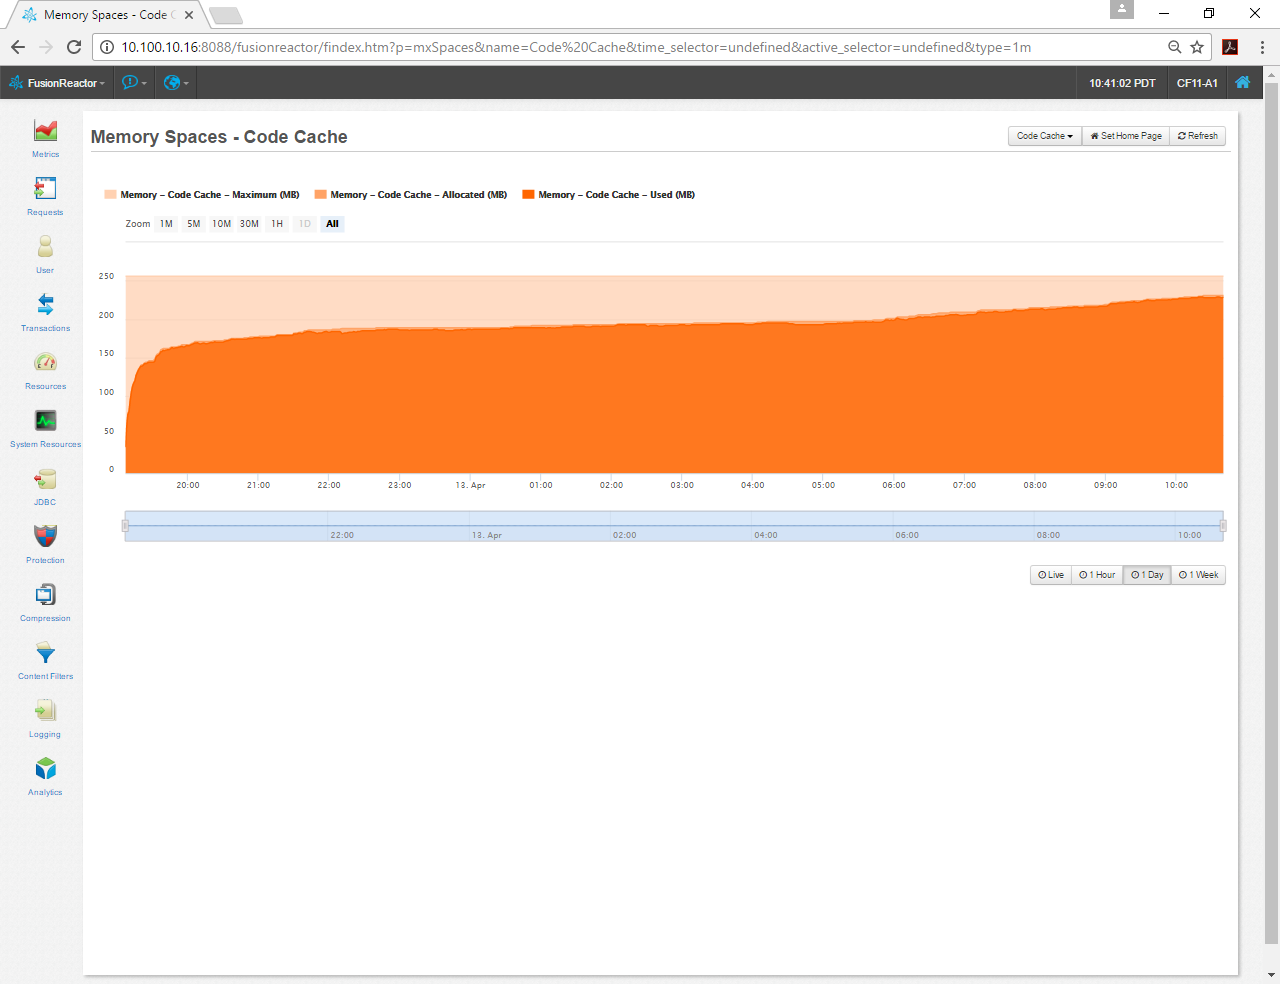Screen dimensions: 1280x984
Task: Open the Resources gauge icon
Action: point(45,362)
